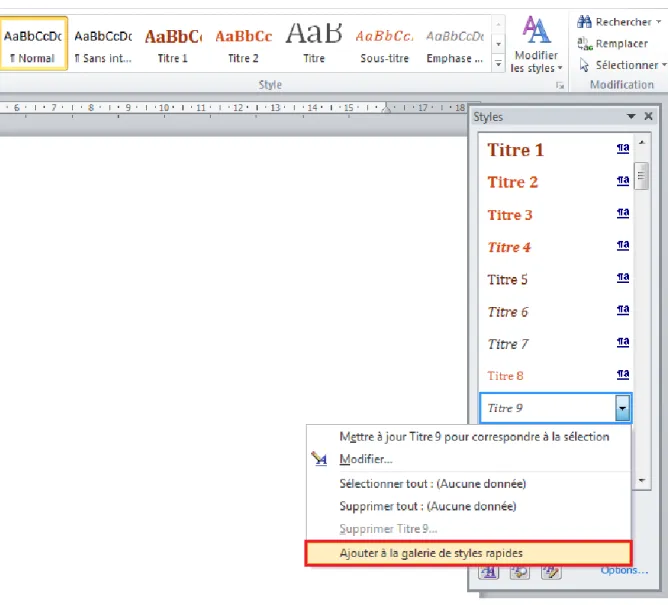The width and height of the screenshot is (668, 605).
Task: Open the Options... link in Styles pane
Action: (x=624, y=570)
